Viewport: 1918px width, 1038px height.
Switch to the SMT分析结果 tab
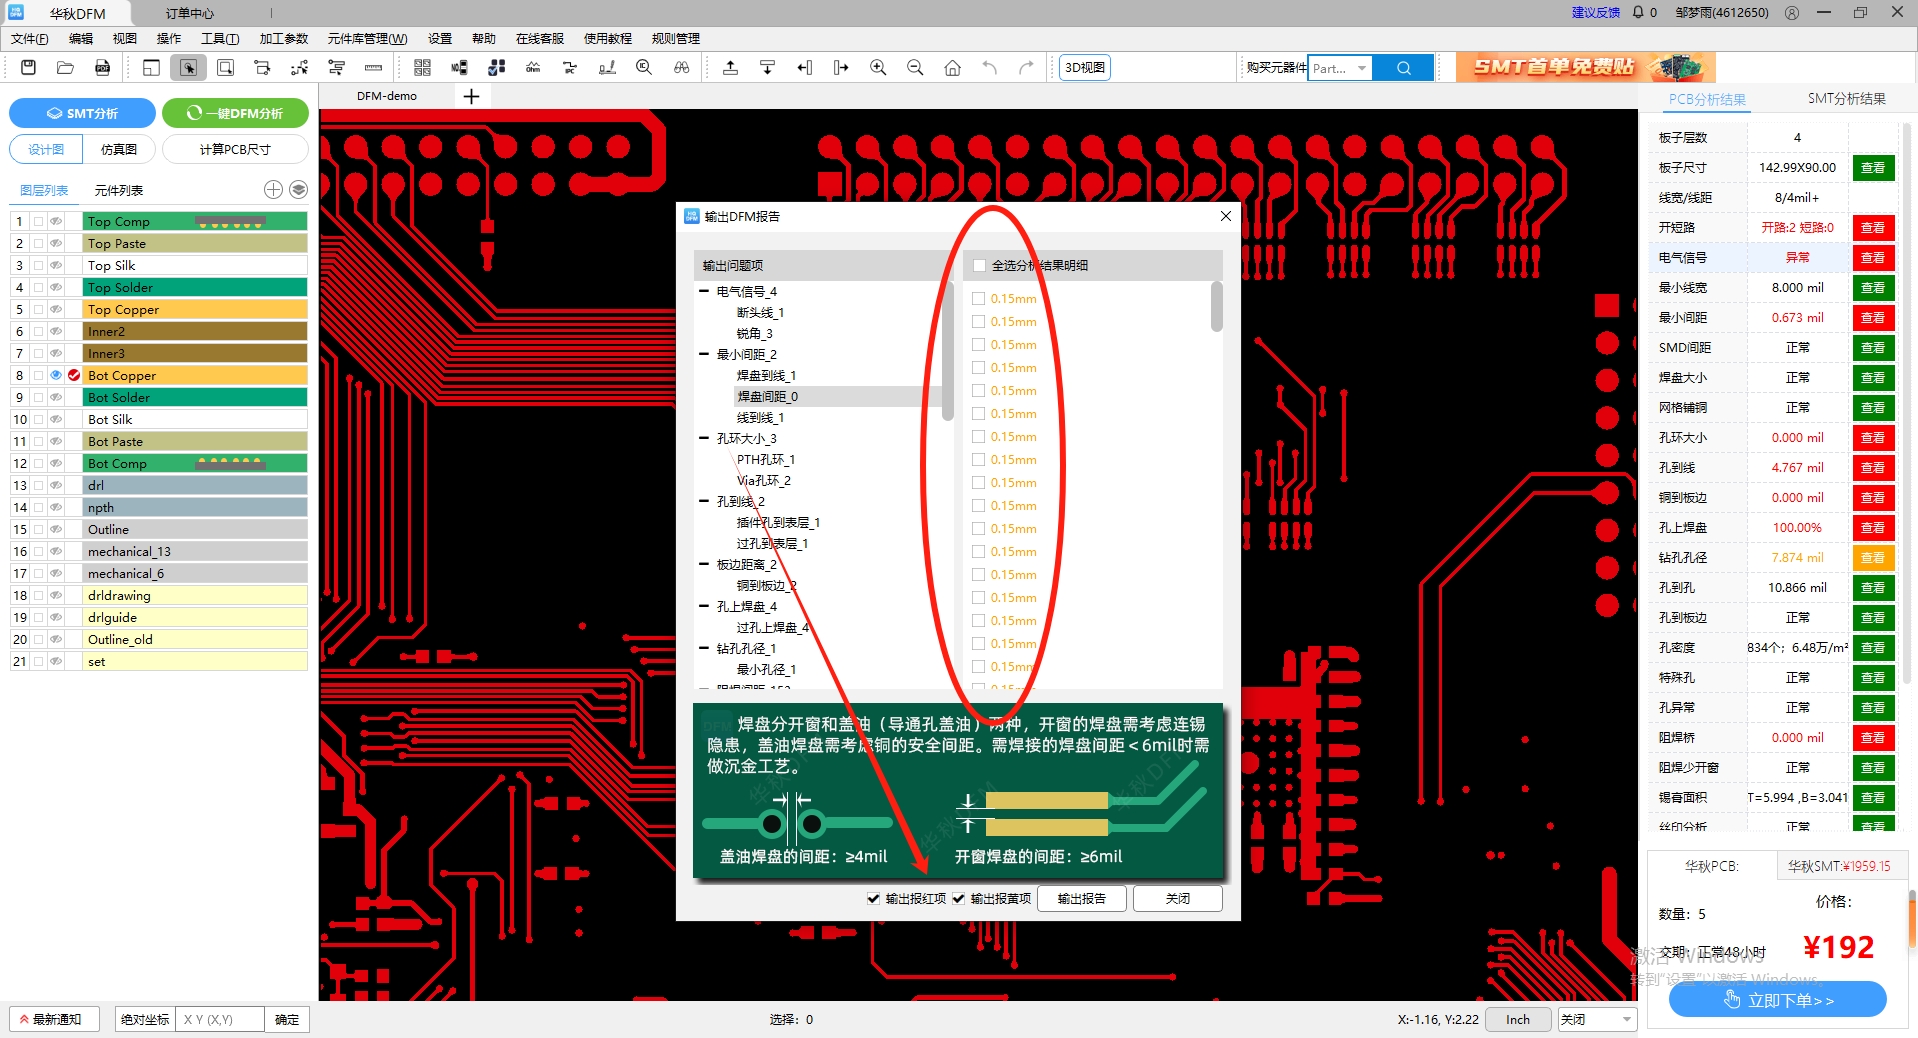1846,99
